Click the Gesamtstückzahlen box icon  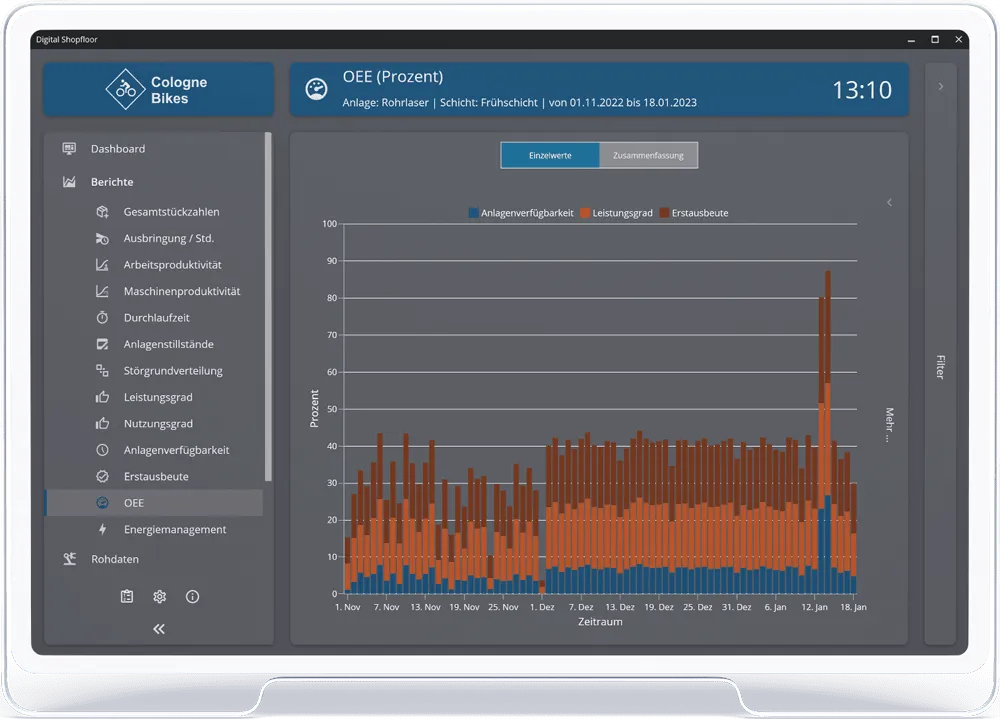click(102, 212)
